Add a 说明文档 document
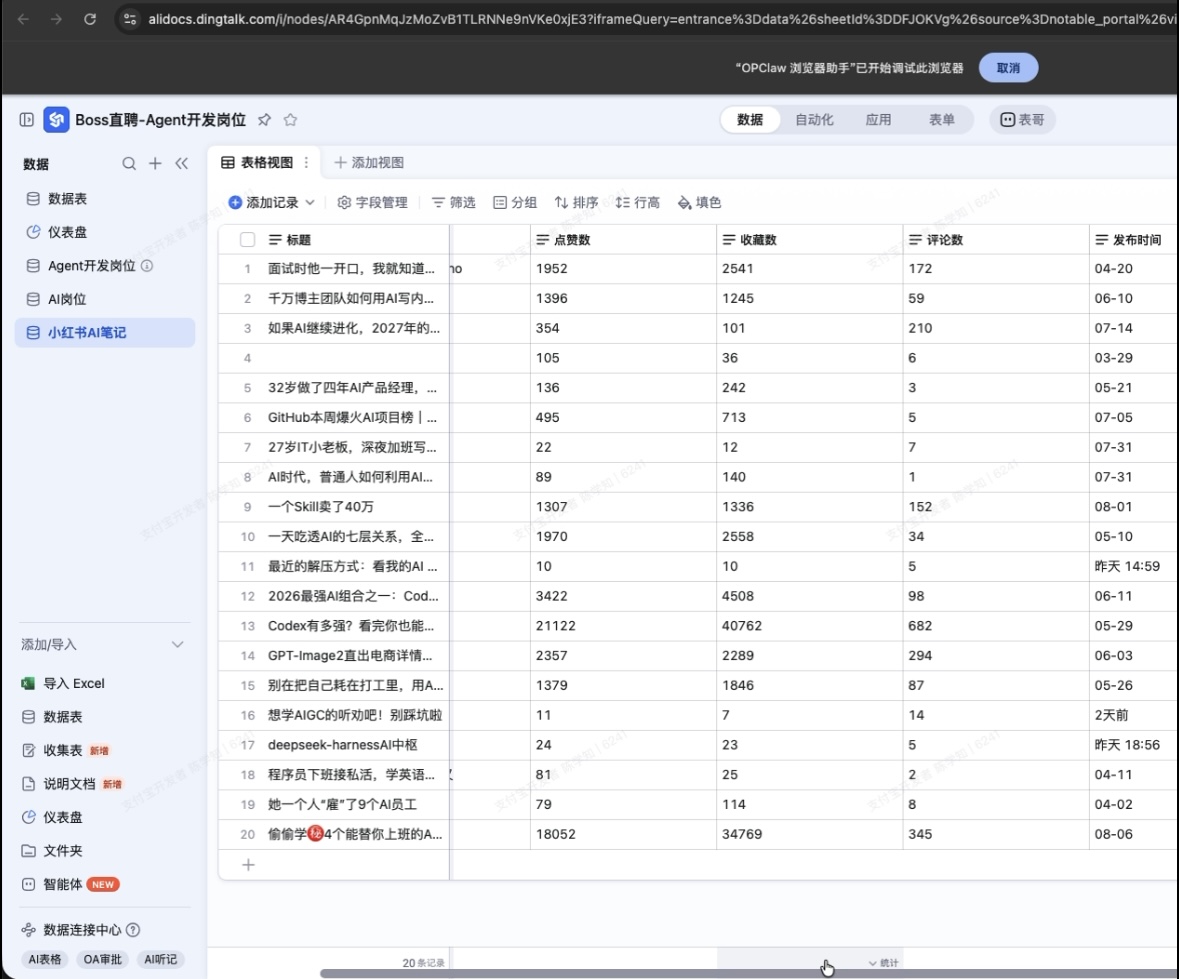This screenshot has width=1179, height=979. click(72, 784)
